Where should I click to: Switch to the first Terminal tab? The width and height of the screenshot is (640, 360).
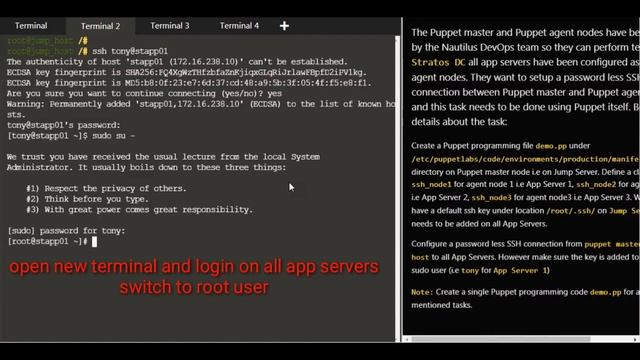[31, 26]
